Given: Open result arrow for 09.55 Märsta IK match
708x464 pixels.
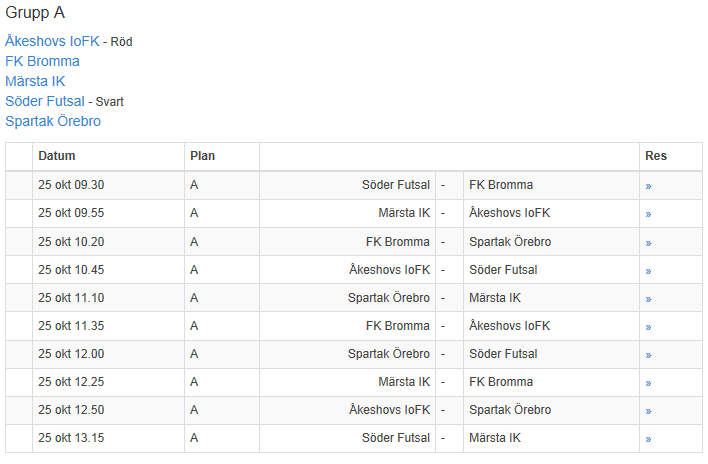Looking at the screenshot, I should click(648, 214).
